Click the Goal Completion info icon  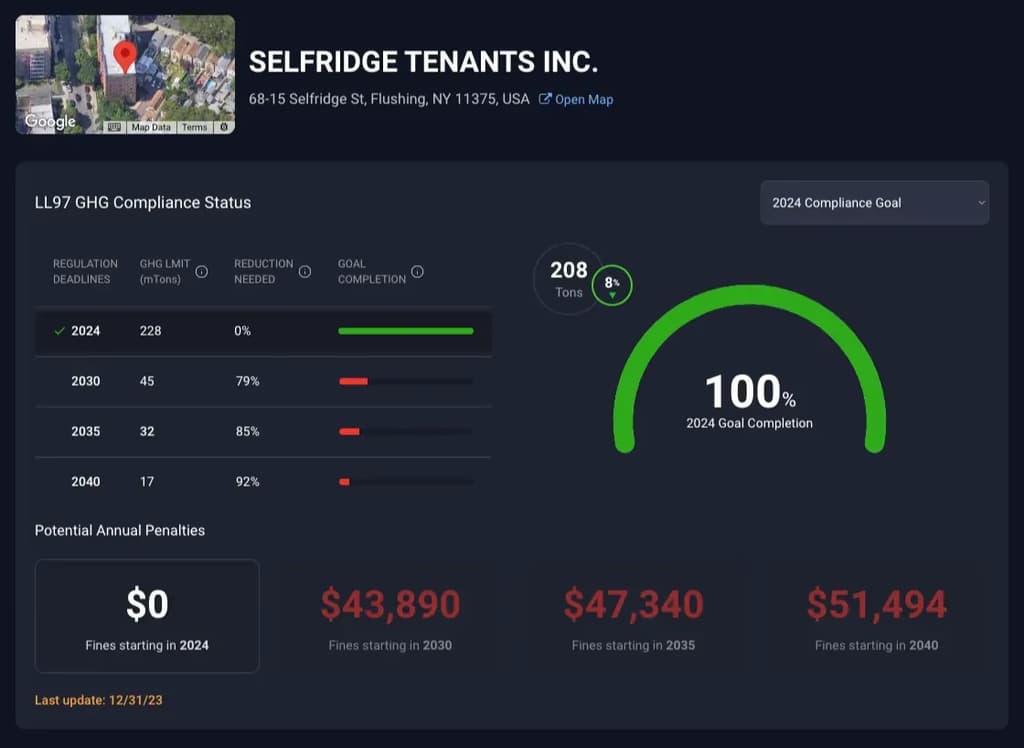pos(418,272)
